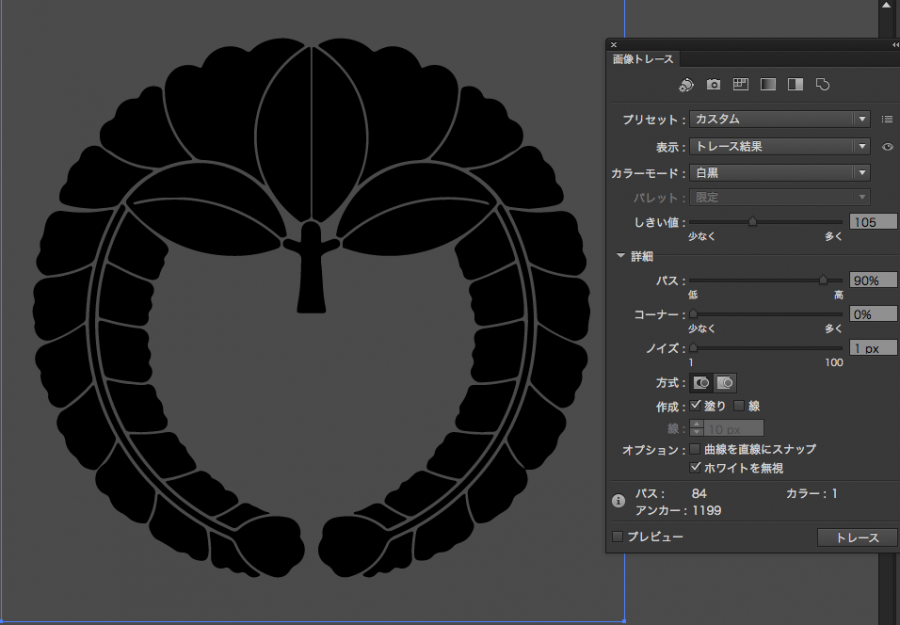900x625 pixels.
Task: Collapse the 詳細 section triangle
Action: pos(620,256)
